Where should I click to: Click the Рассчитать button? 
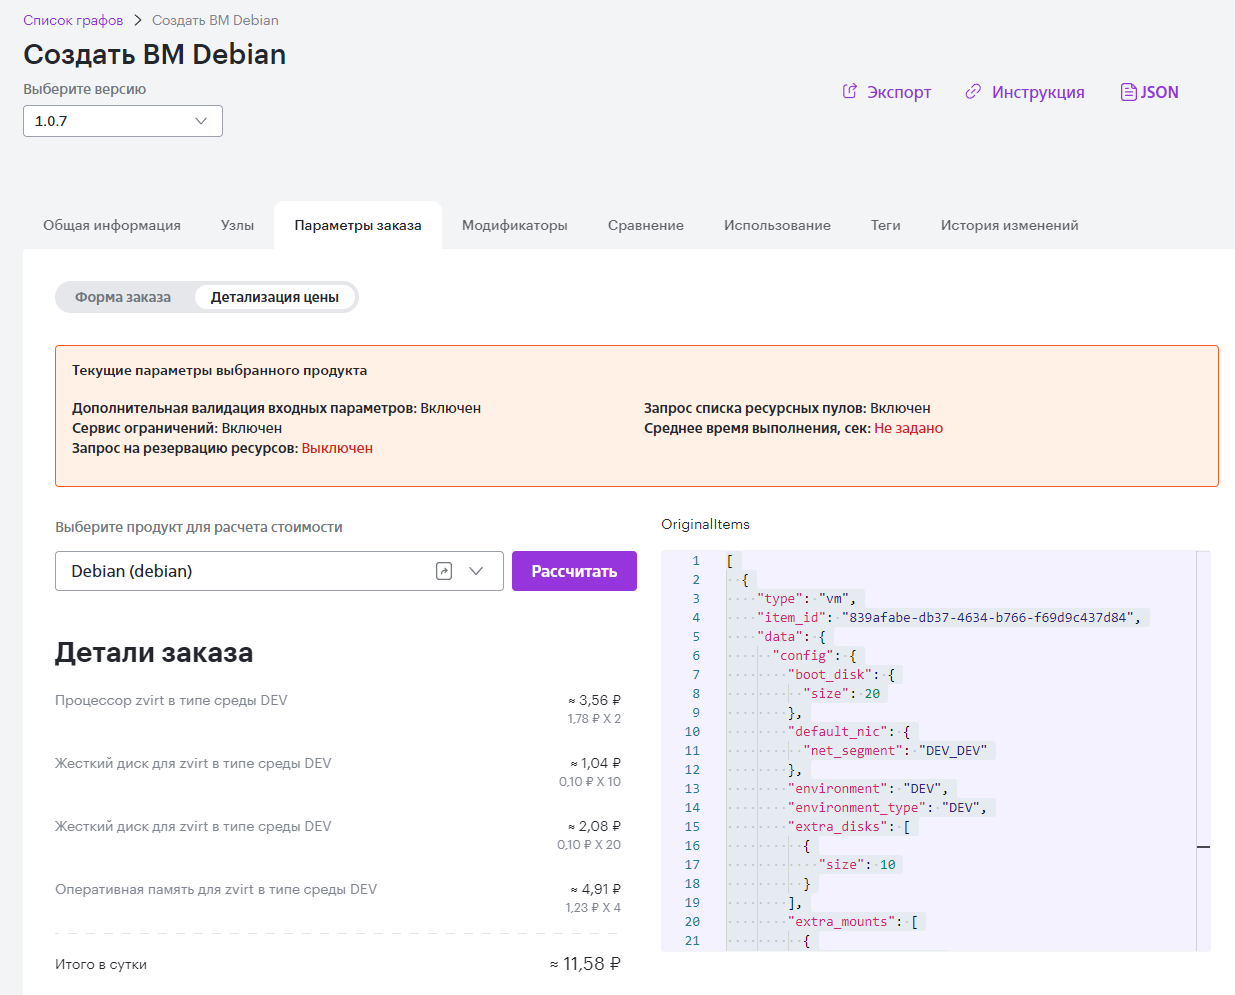[574, 571]
